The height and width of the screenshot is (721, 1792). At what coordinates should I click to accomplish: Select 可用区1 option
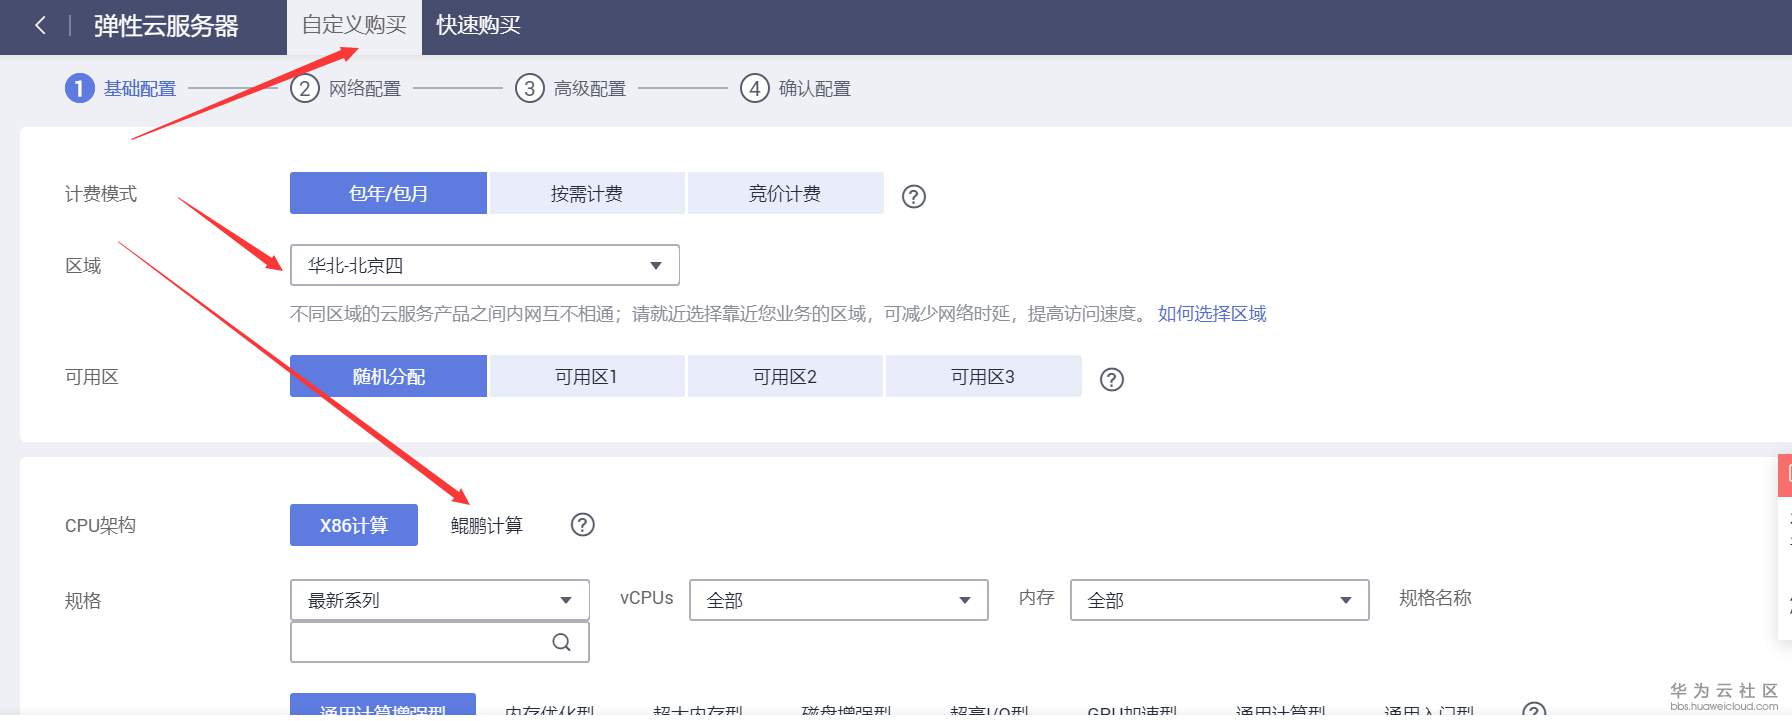pos(587,376)
